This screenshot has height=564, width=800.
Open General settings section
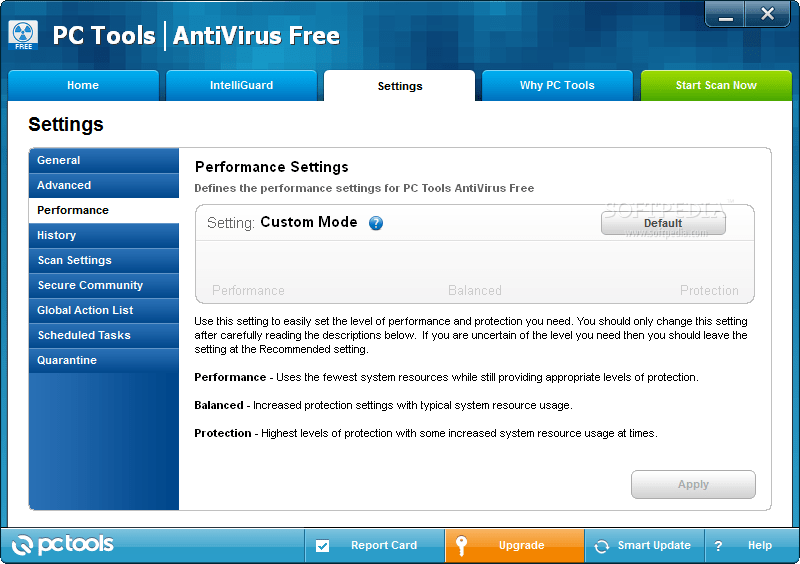104,160
